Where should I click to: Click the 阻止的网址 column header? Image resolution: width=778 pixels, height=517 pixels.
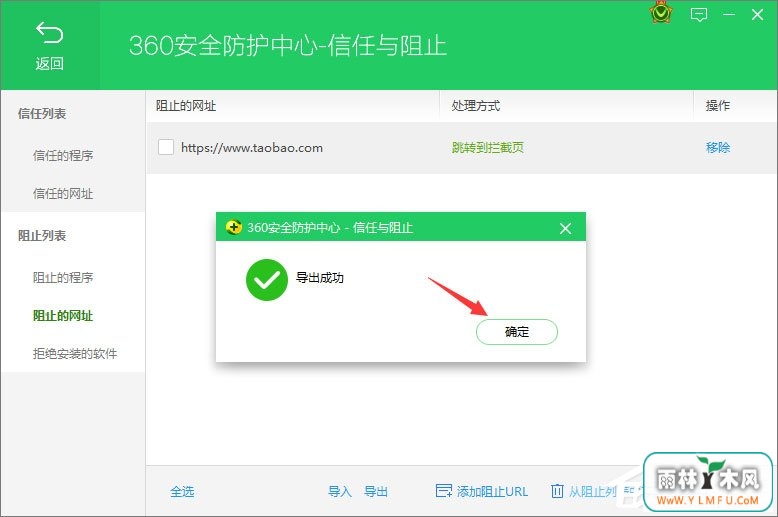pyautogui.click(x=186, y=105)
